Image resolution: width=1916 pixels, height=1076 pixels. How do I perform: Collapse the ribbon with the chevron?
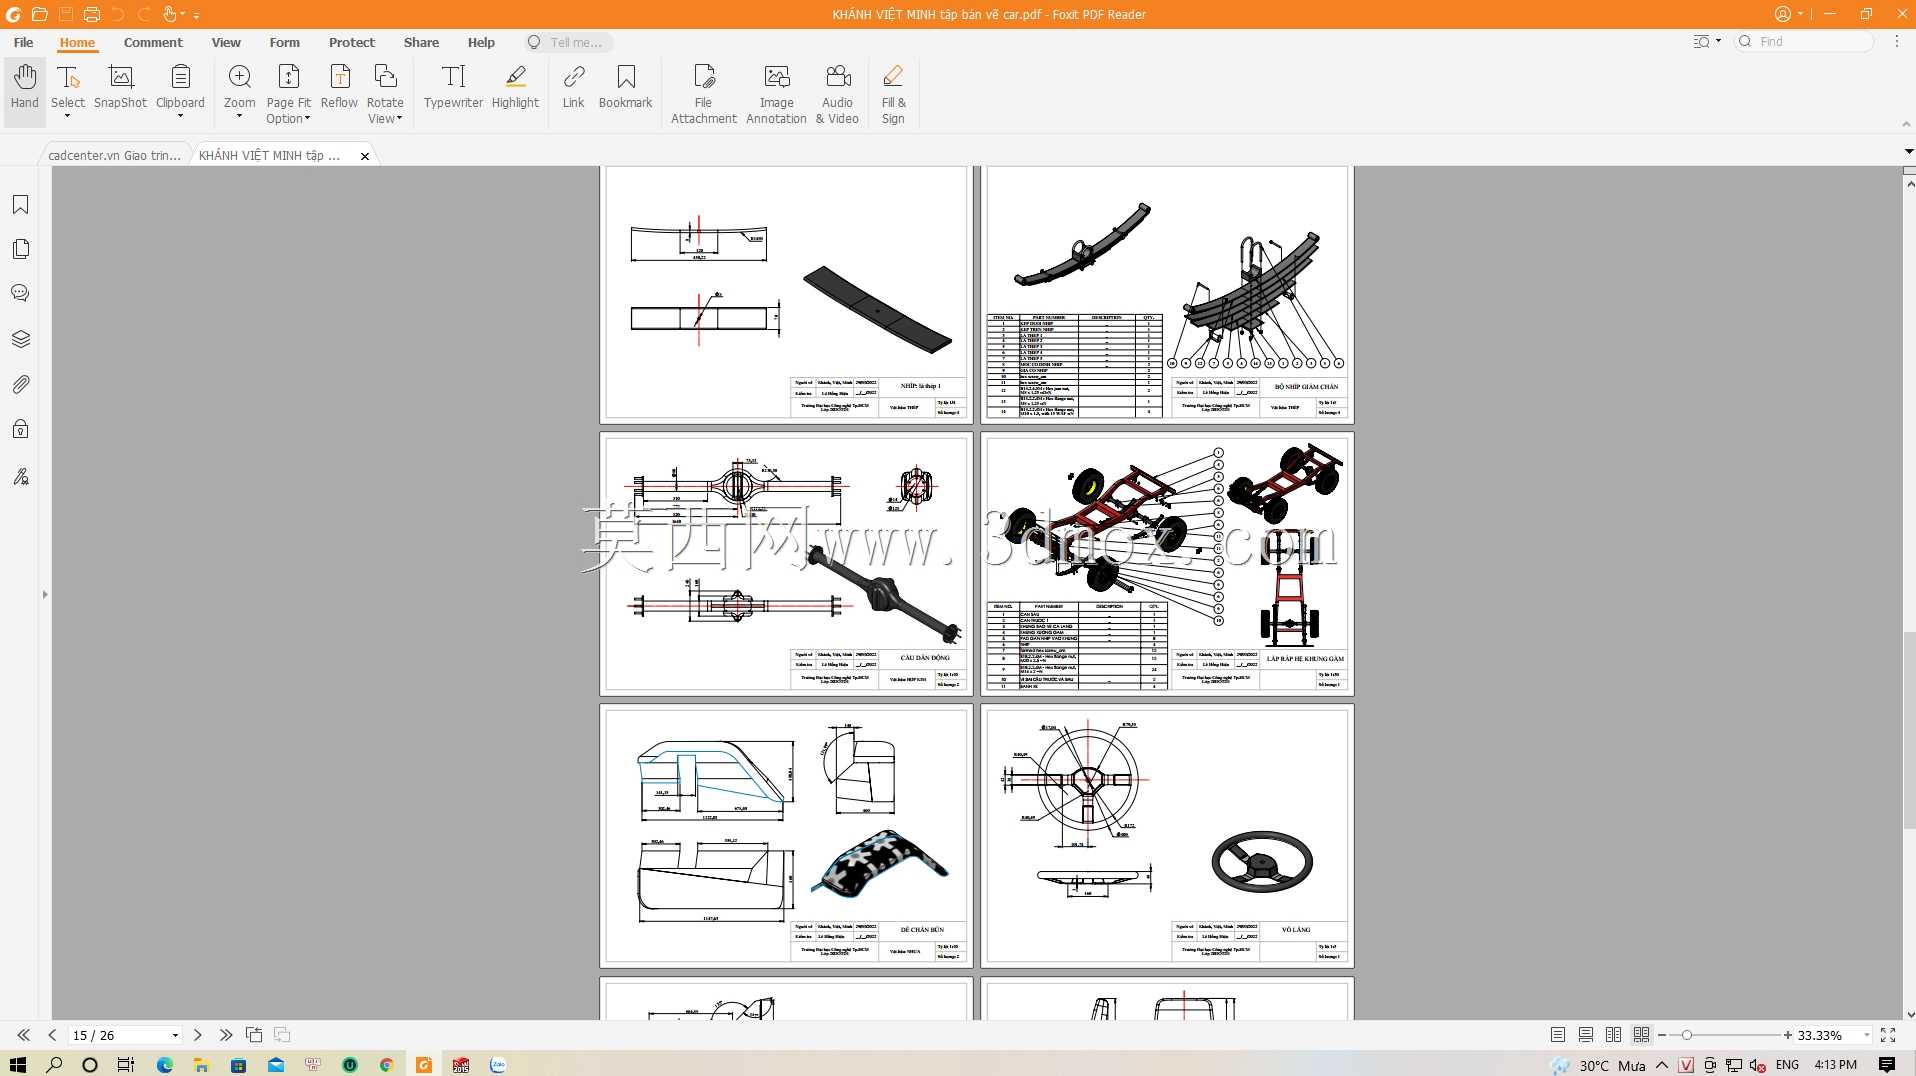click(1905, 124)
